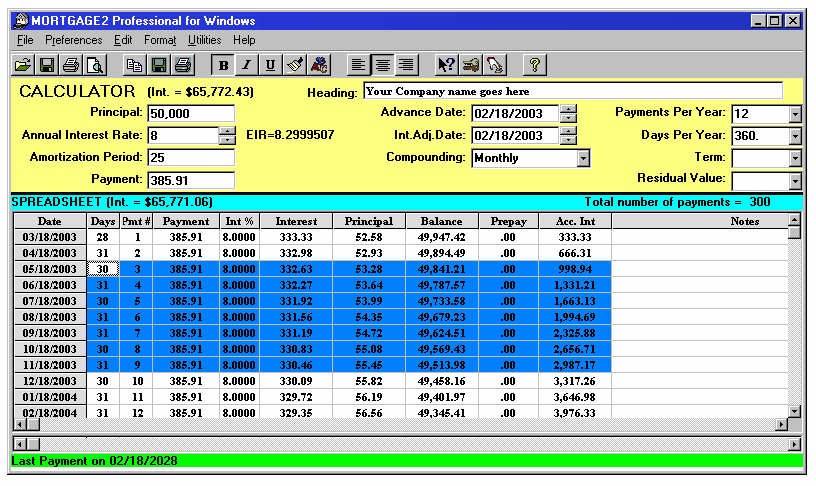Viewport: 816px width, 486px height.
Task: Click the Balance column header
Action: (x=441, y=221)
